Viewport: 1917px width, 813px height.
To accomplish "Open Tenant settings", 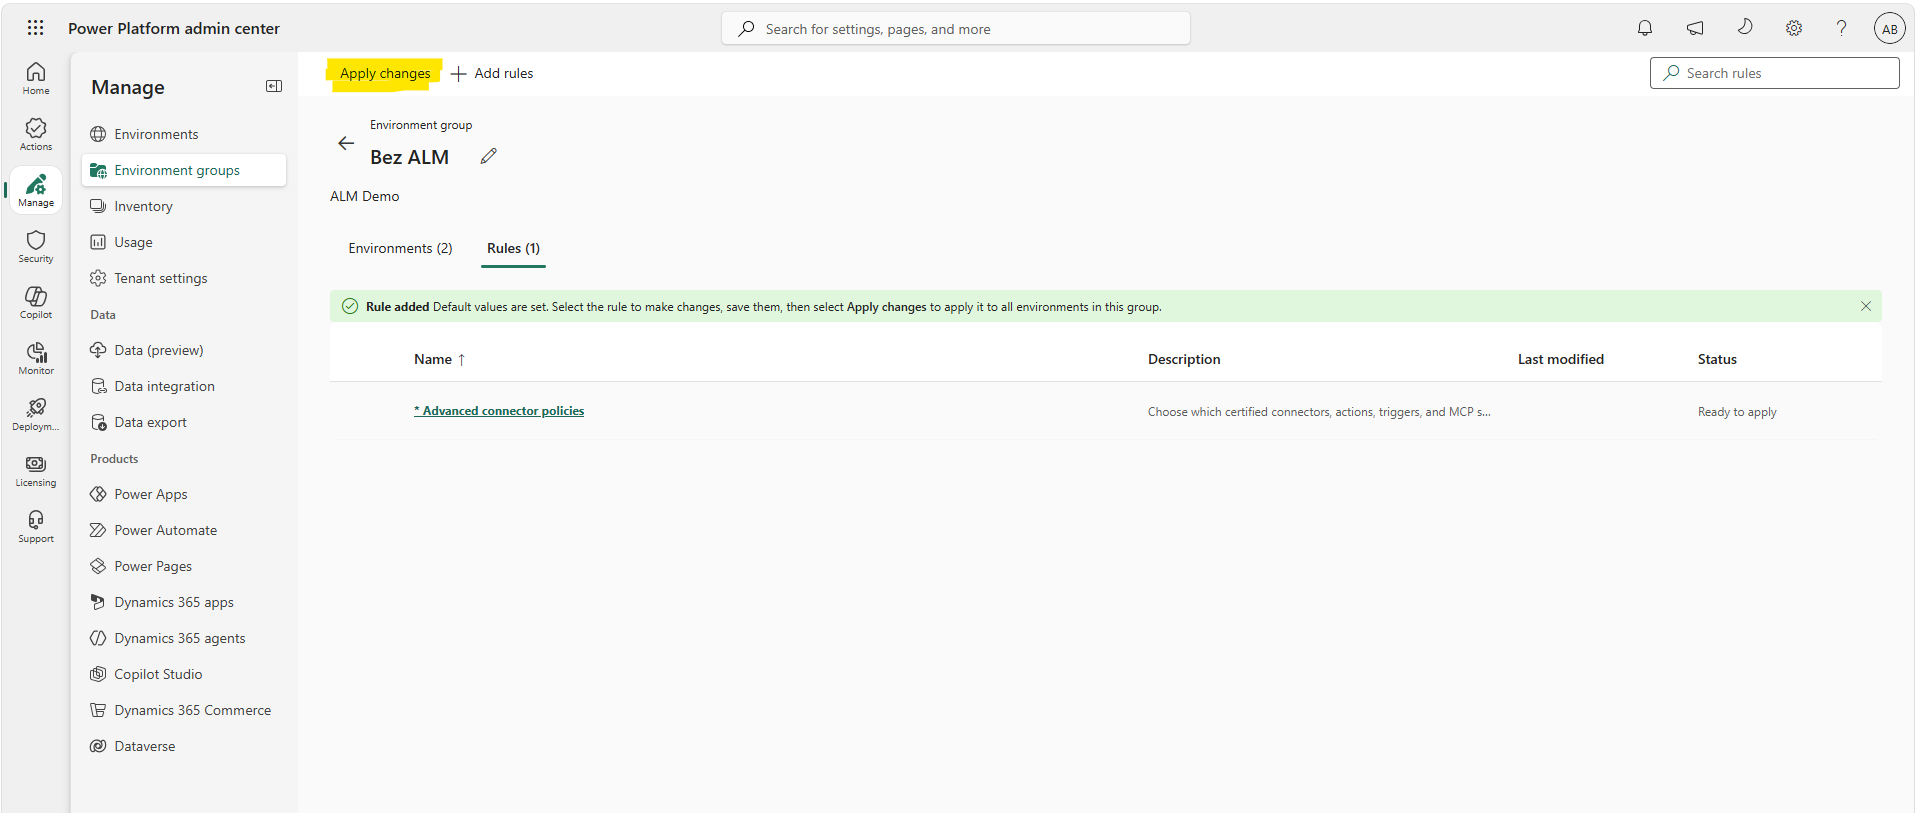I will coord(184,278).
